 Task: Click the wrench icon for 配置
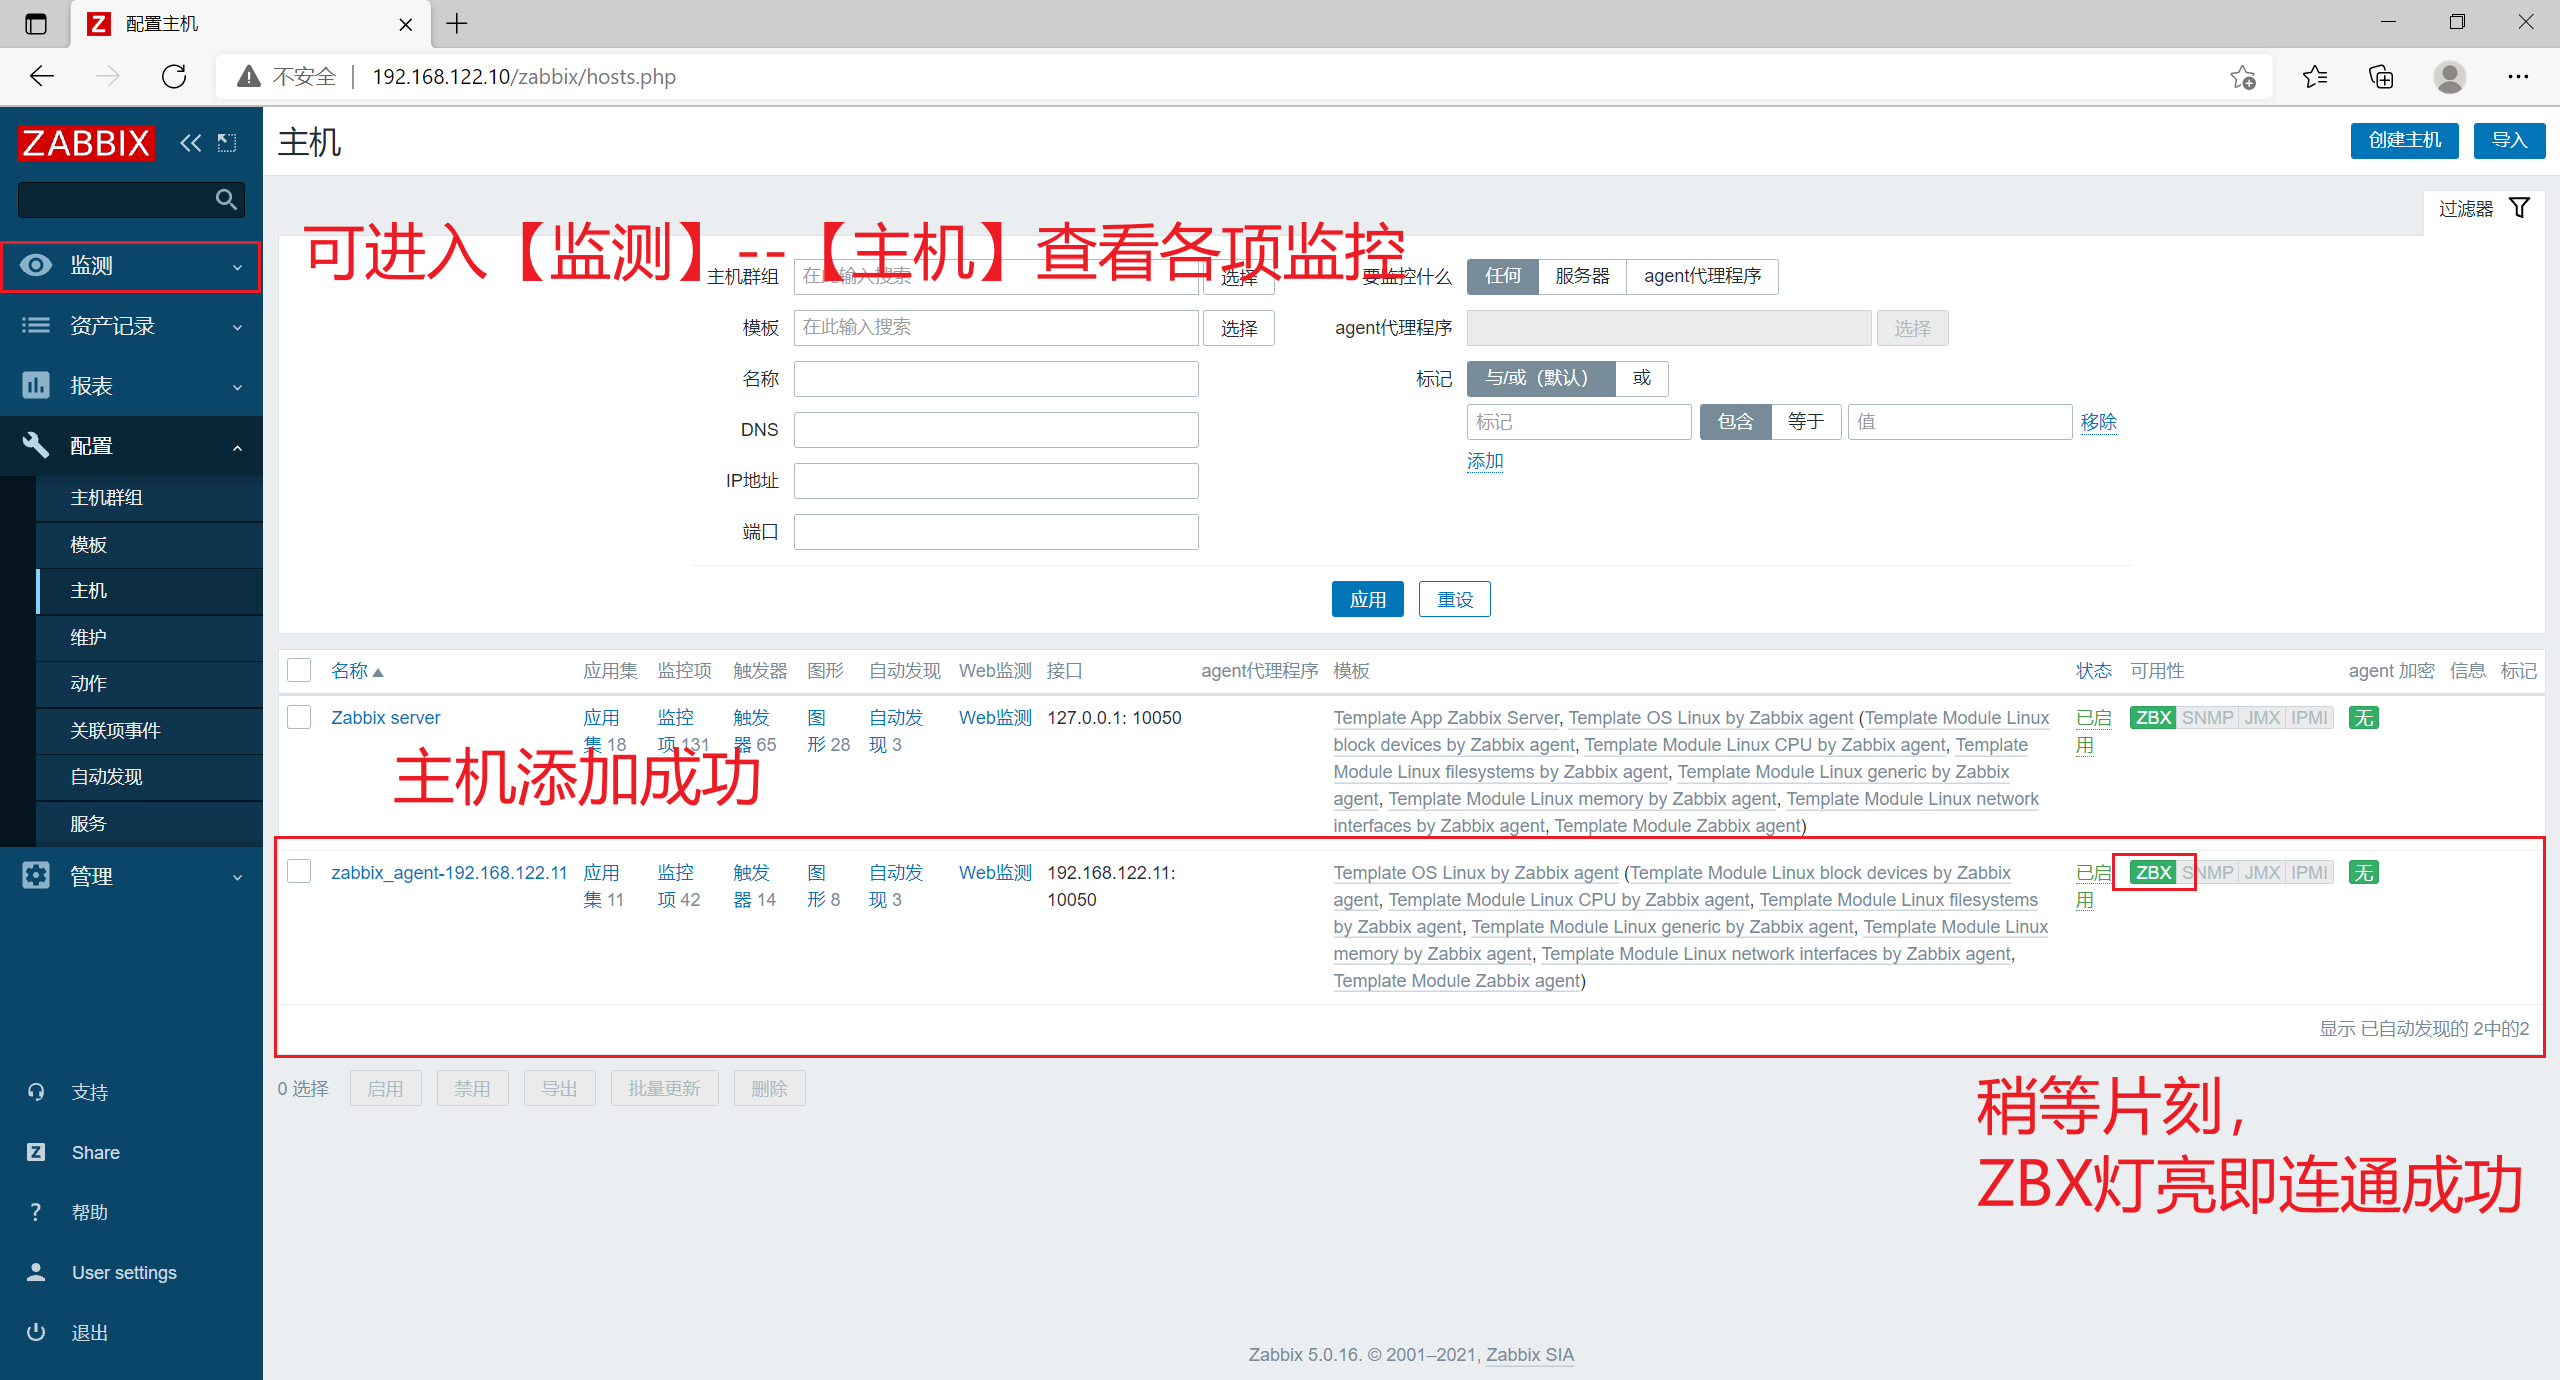point(36,445)
